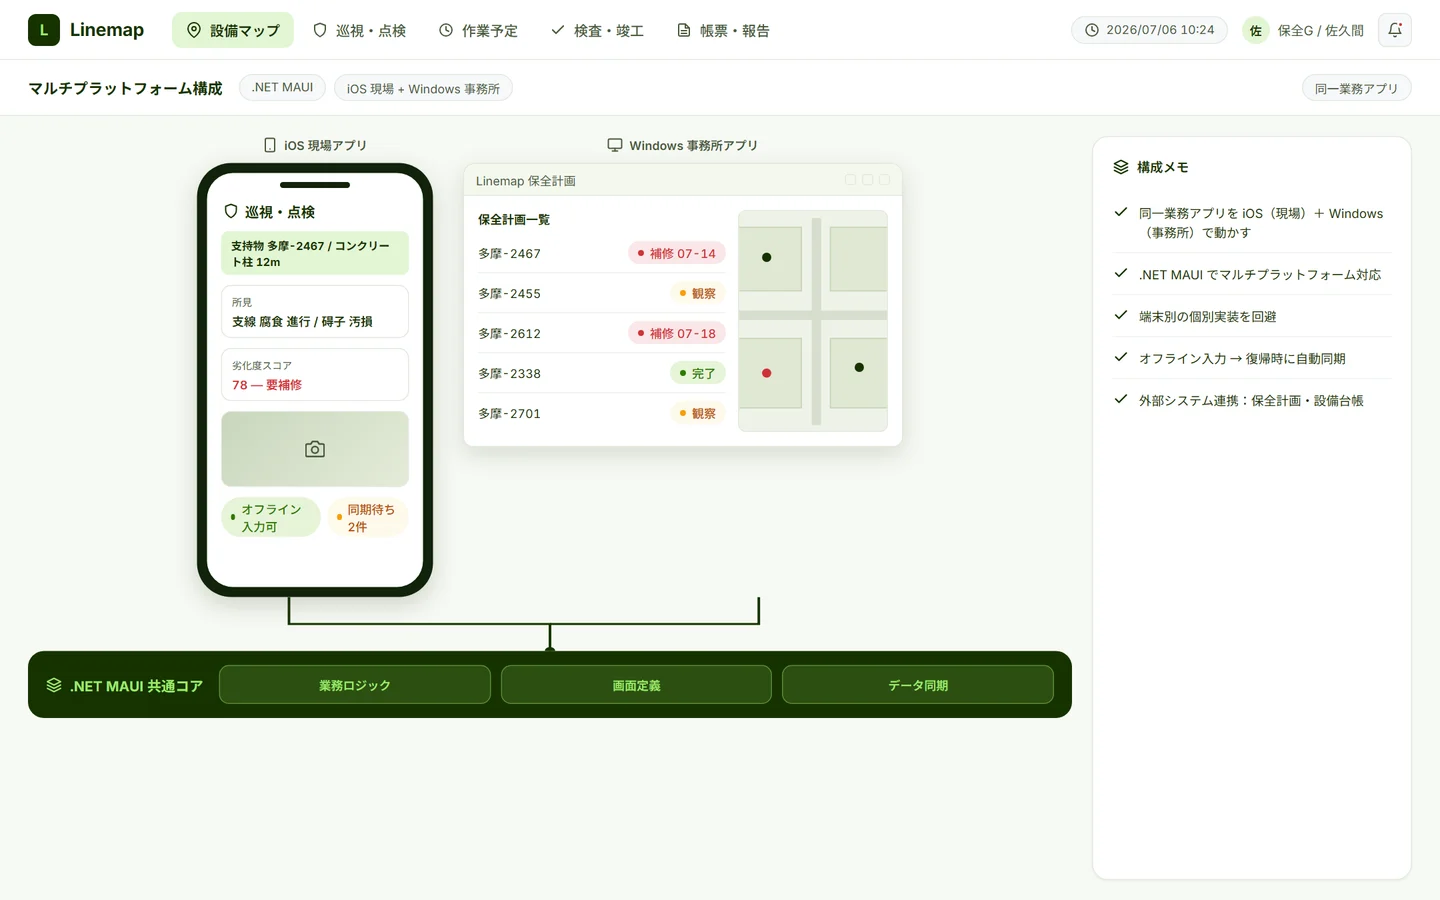The image size is (1440, 900).
Task: Click the 業務ロジック module button
Action: coord(355,685)
